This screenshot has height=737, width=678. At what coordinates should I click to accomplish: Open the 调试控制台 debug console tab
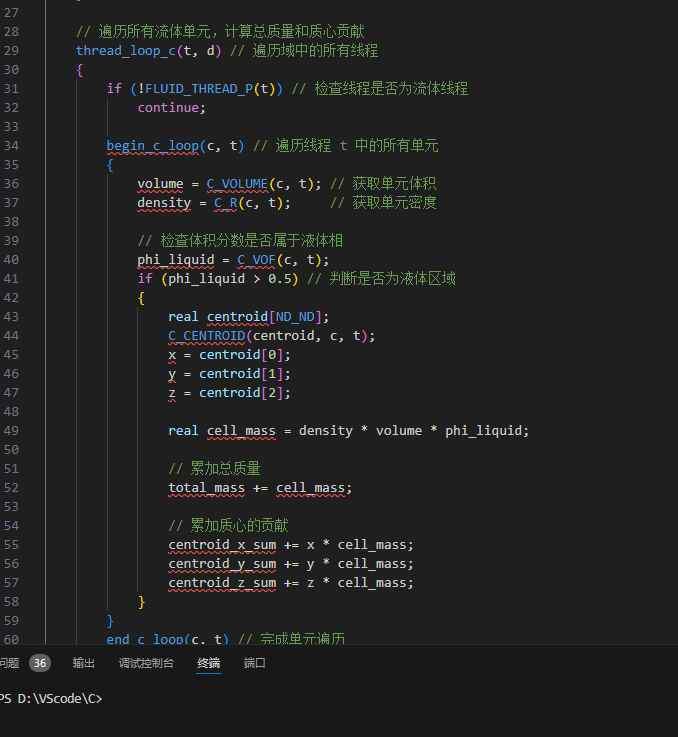(x=146, y=663)
